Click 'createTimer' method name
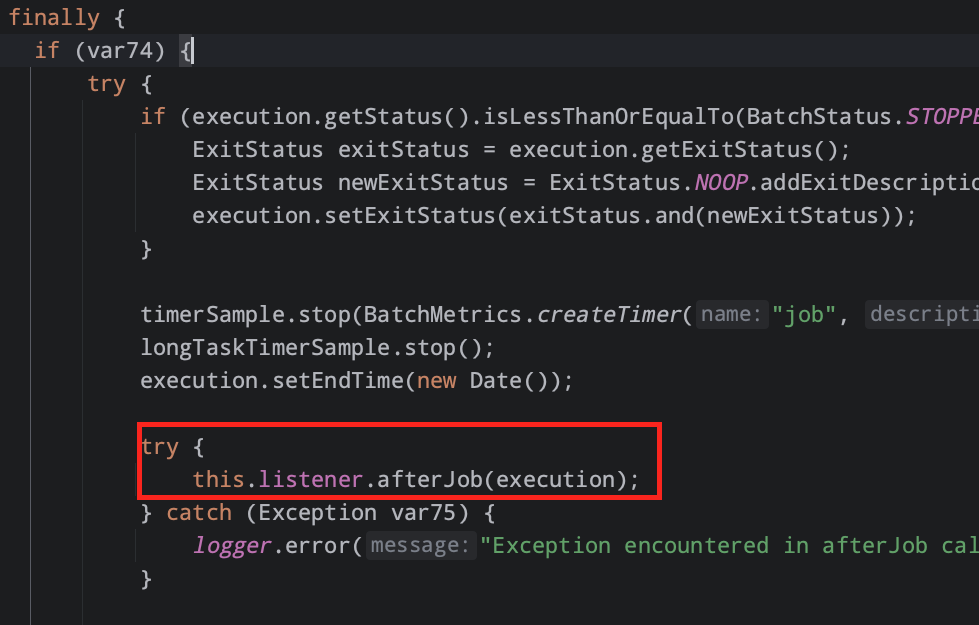The image size is (979, 625). pos(609,315)
